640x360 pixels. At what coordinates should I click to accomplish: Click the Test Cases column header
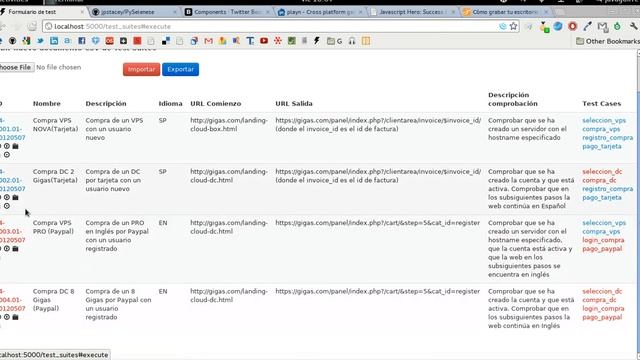(601, 104)
